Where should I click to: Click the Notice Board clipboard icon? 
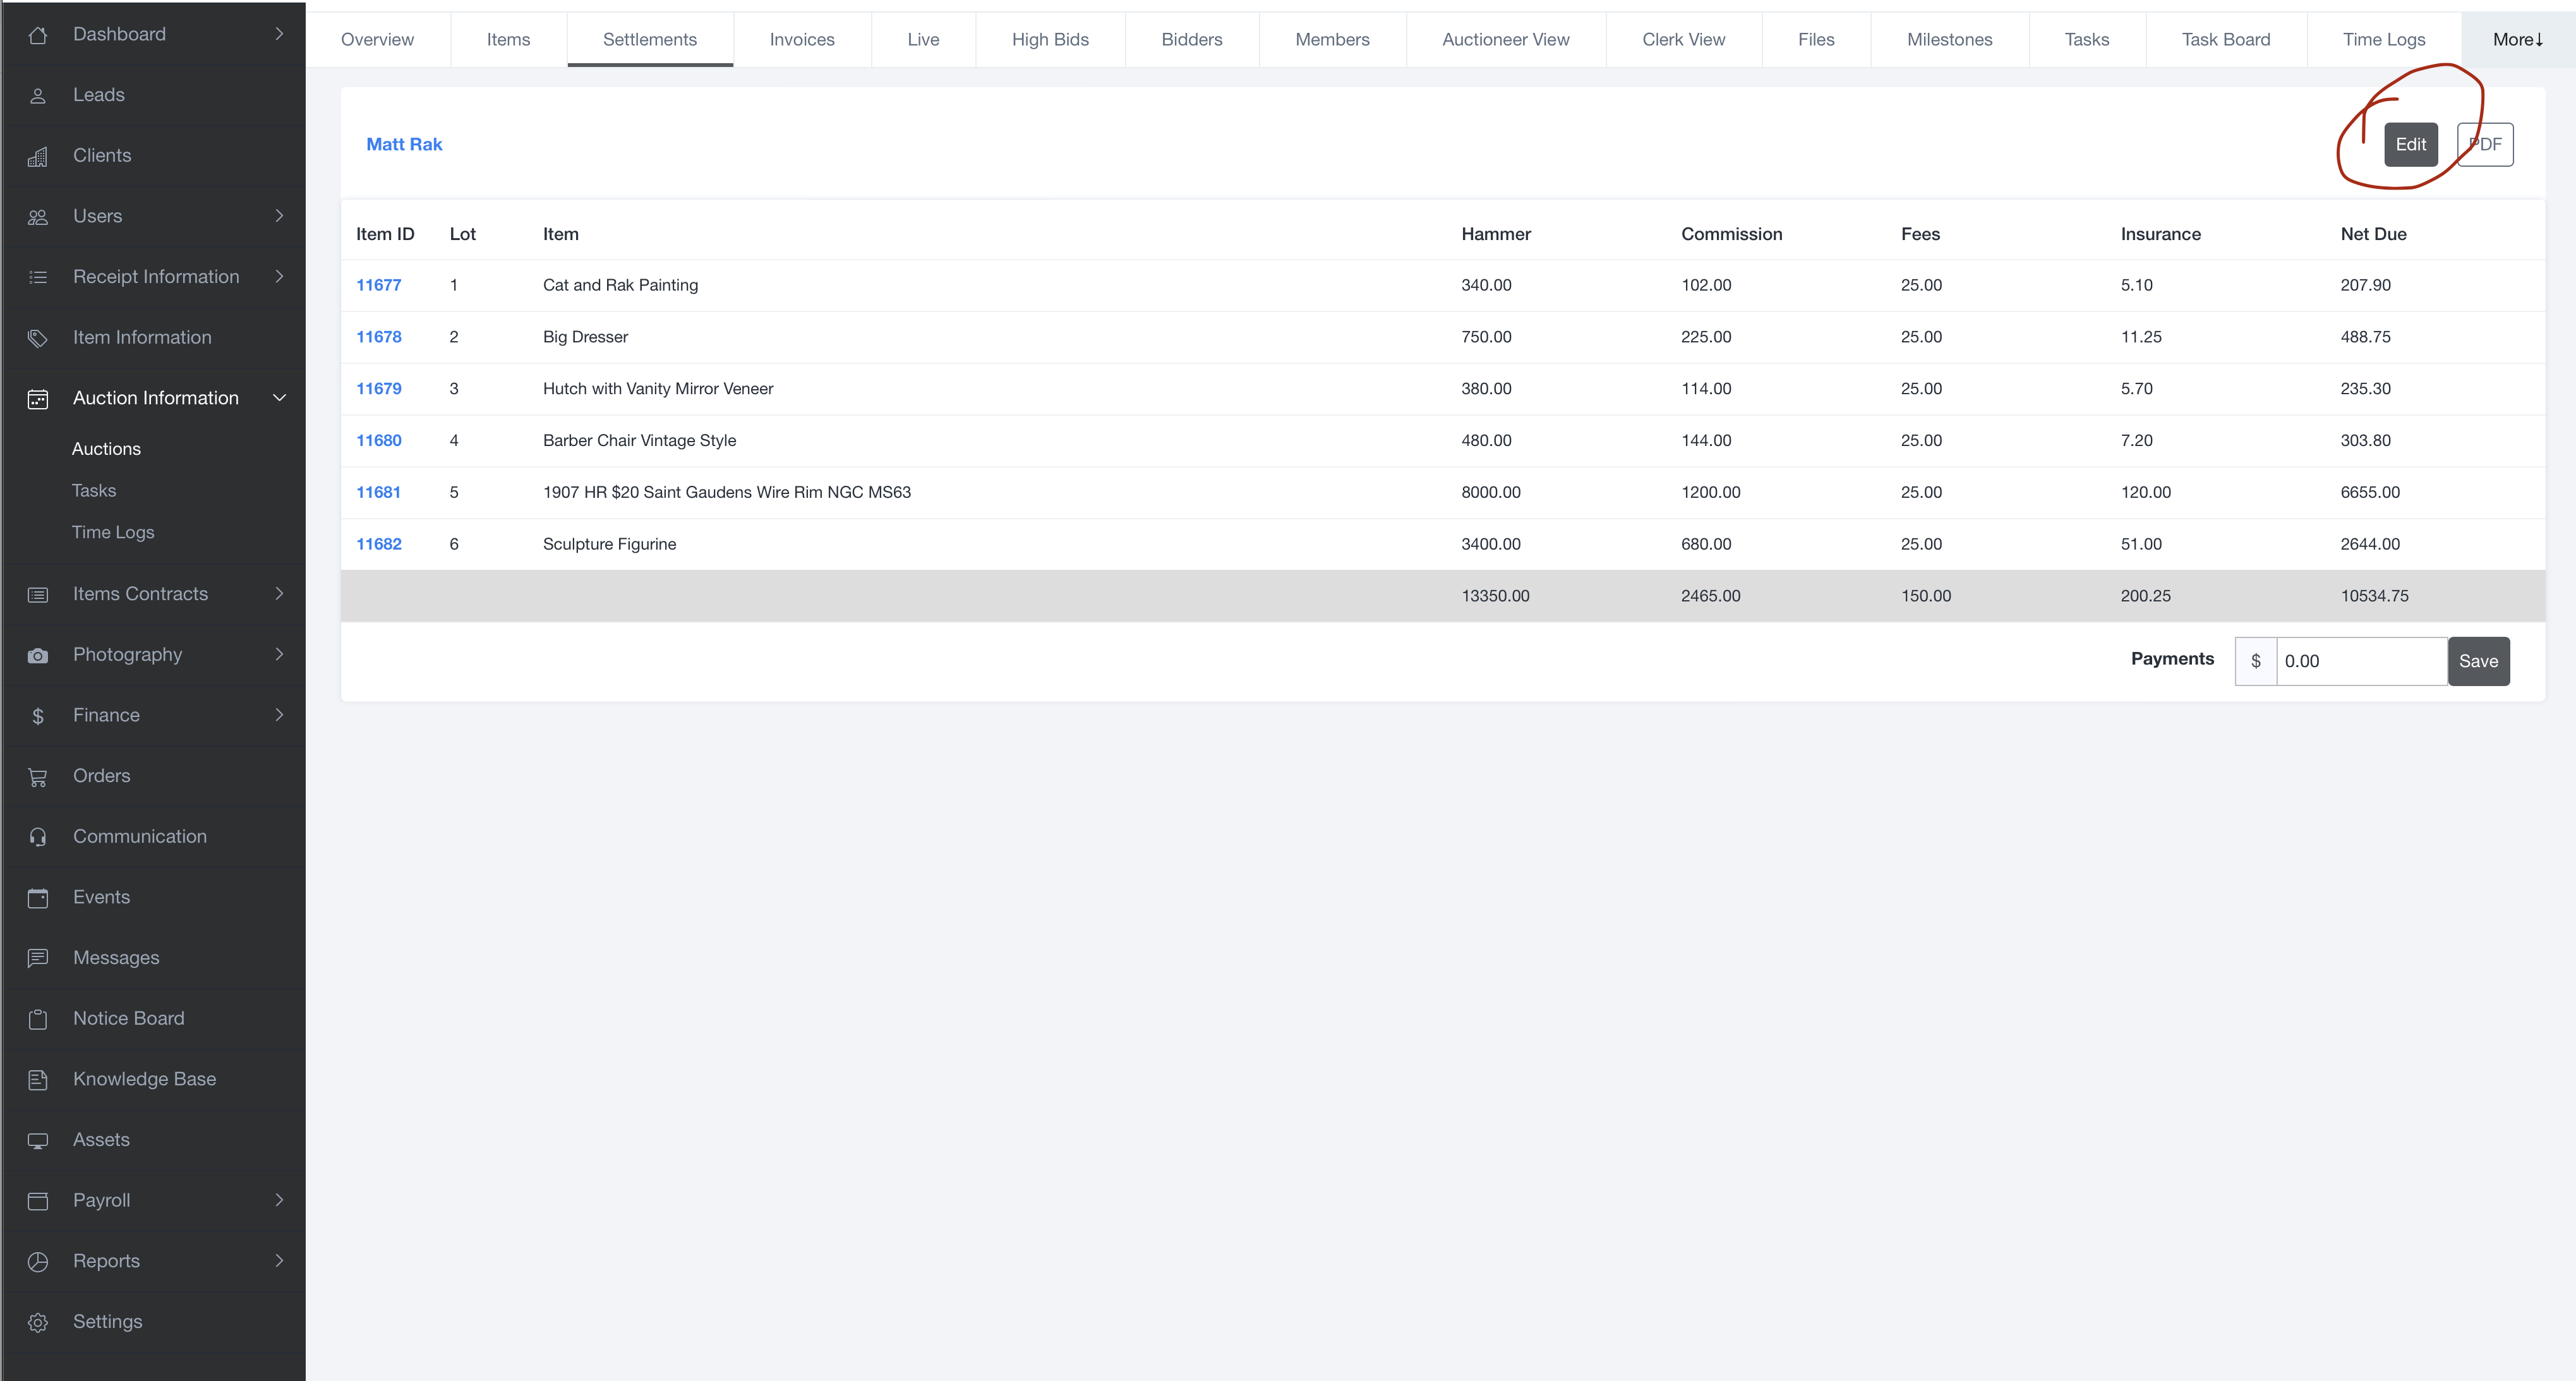pyautogui.click(x=38, y=1019)
